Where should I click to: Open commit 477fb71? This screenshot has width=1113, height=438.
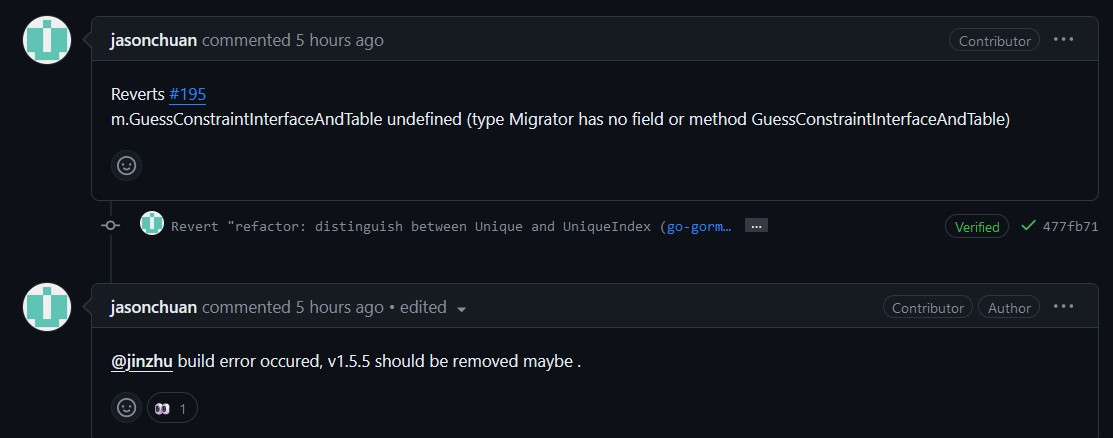(1071, 227)
